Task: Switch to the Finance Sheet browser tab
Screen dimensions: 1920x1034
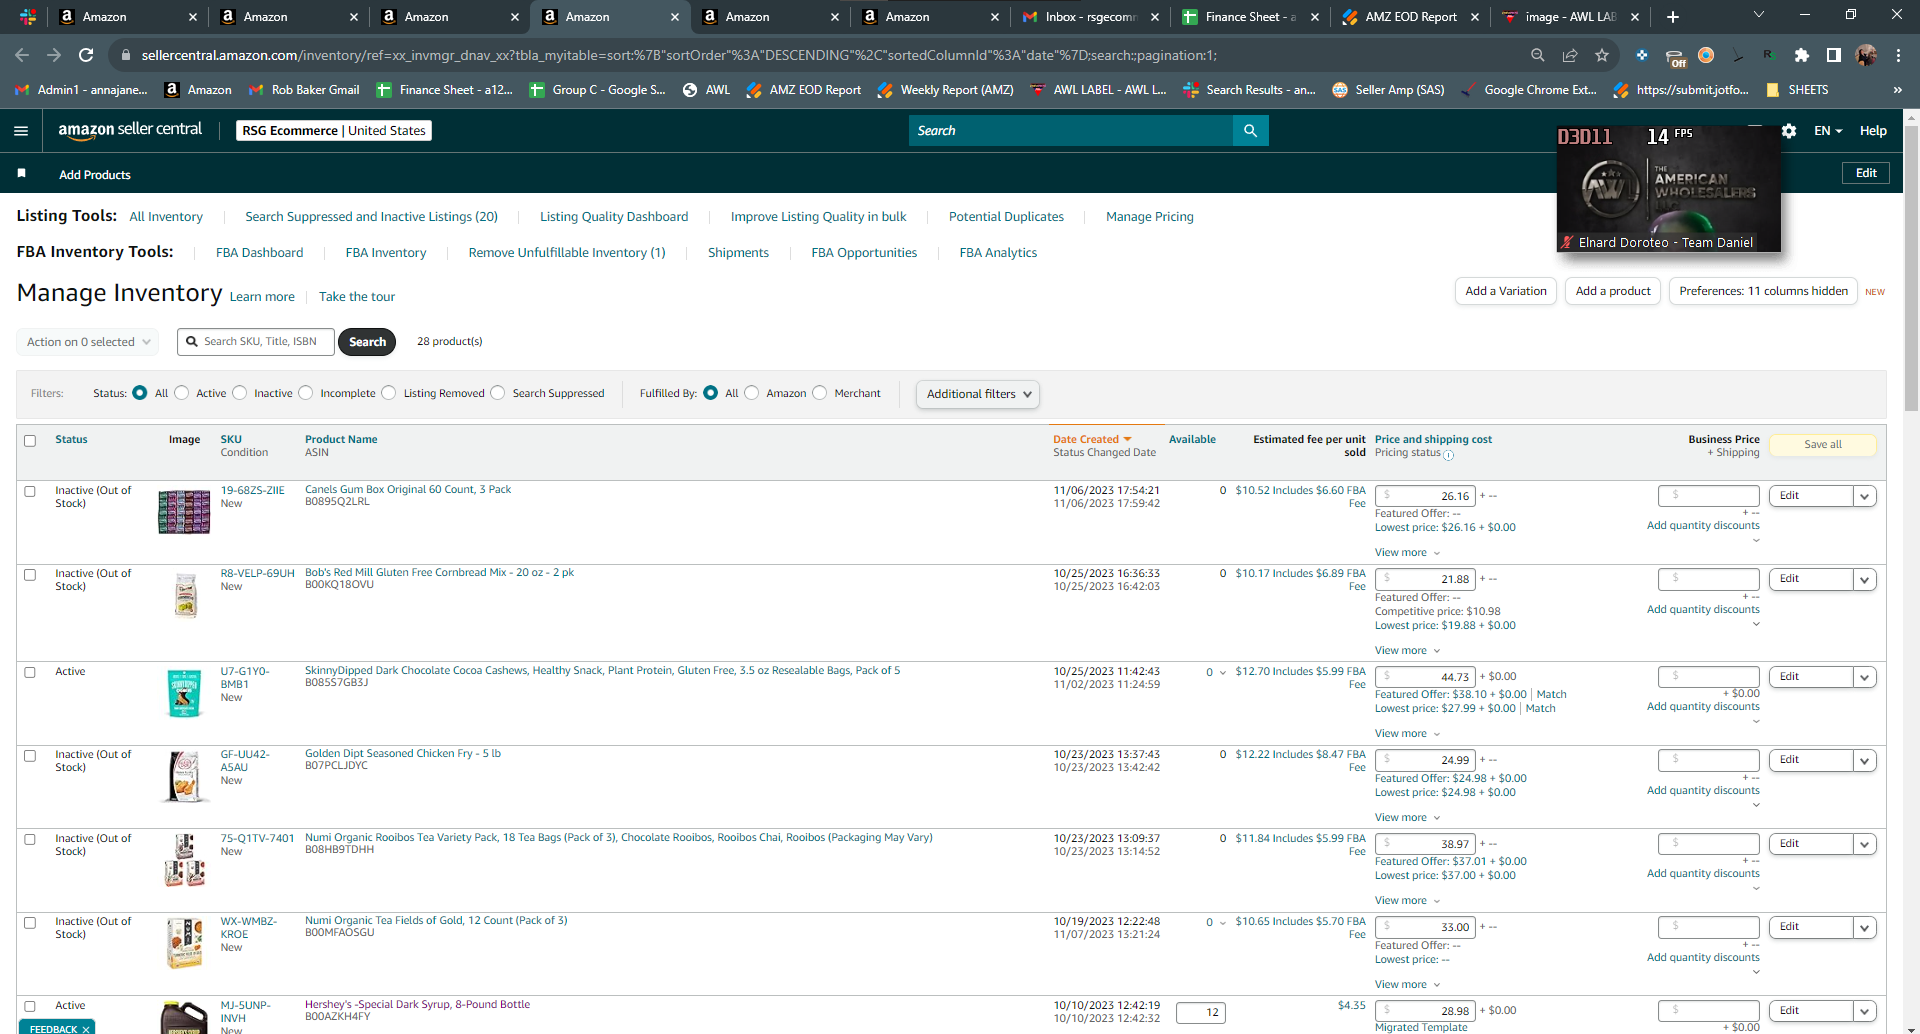Action: (1248, 17)
